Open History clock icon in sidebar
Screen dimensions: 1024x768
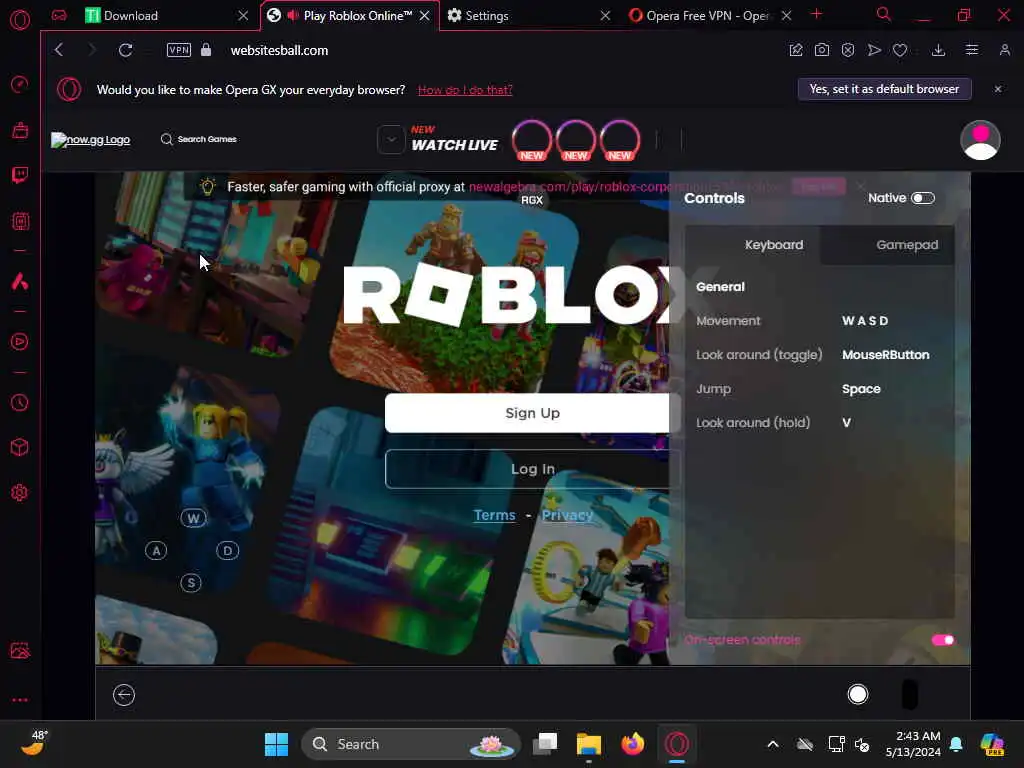tap(20, 402)
